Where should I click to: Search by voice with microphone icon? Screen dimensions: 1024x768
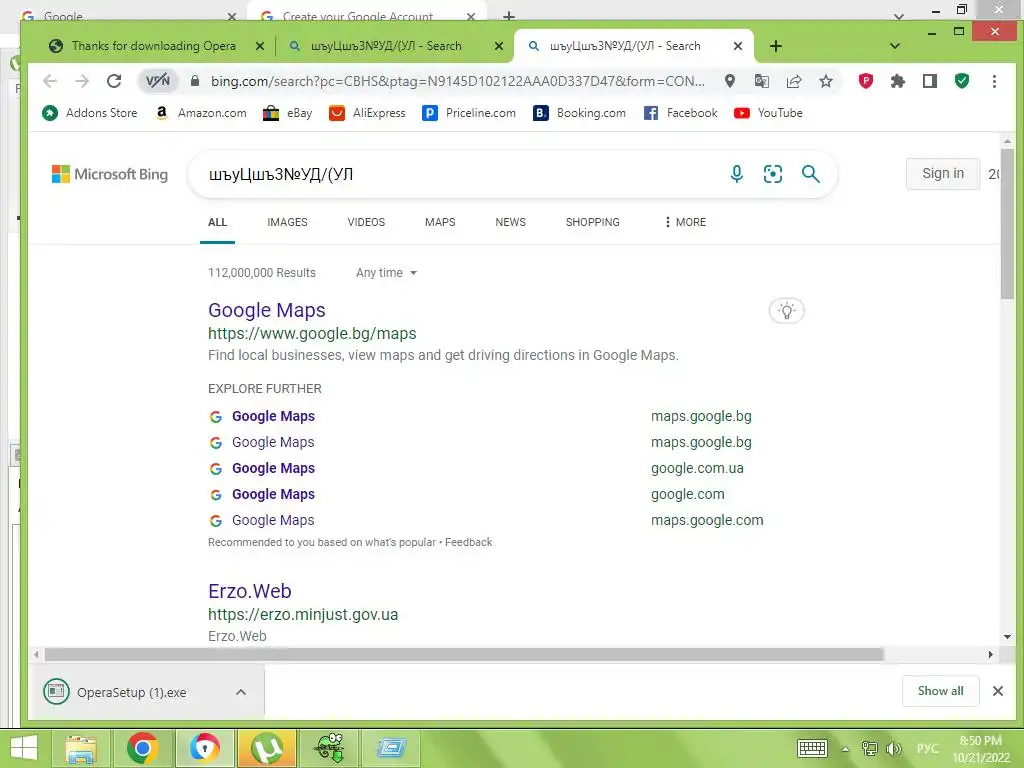pos(737,174)
